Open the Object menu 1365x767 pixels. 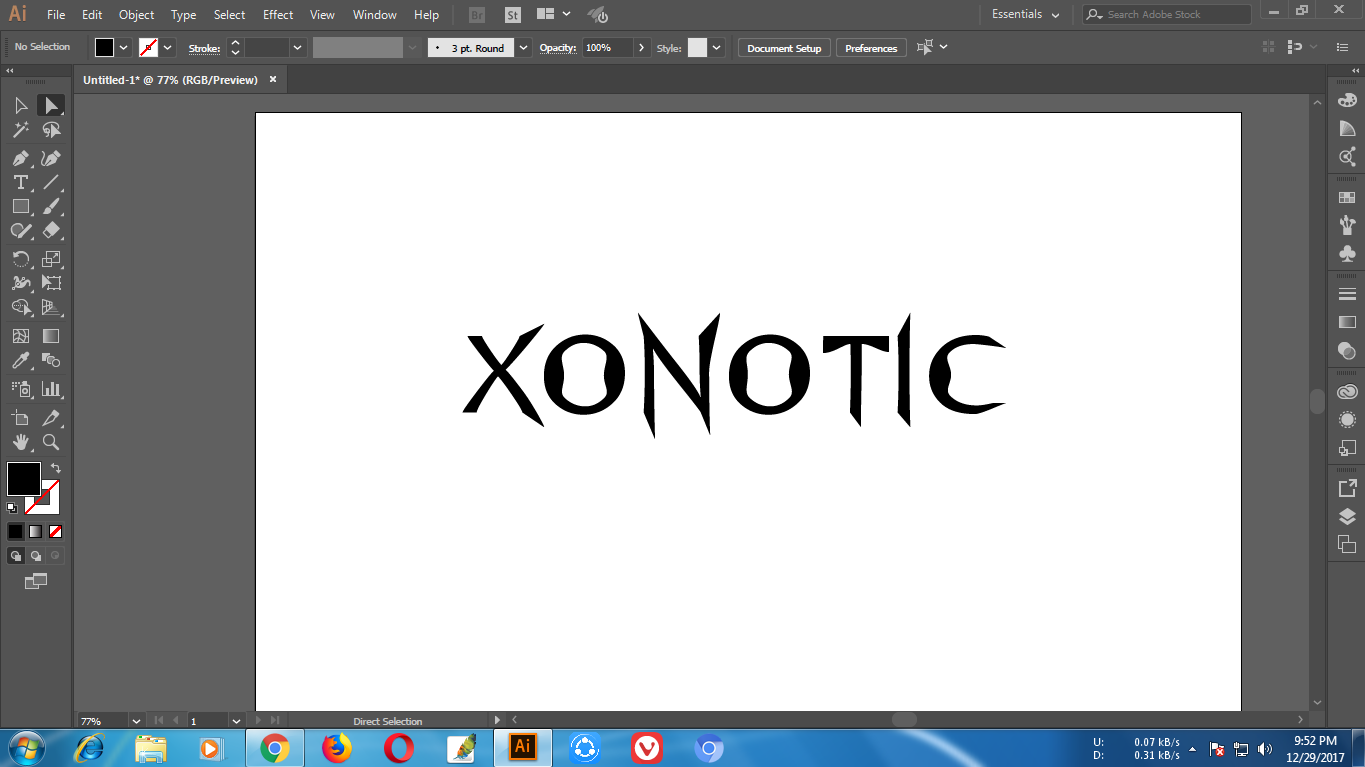click(136, 15)
